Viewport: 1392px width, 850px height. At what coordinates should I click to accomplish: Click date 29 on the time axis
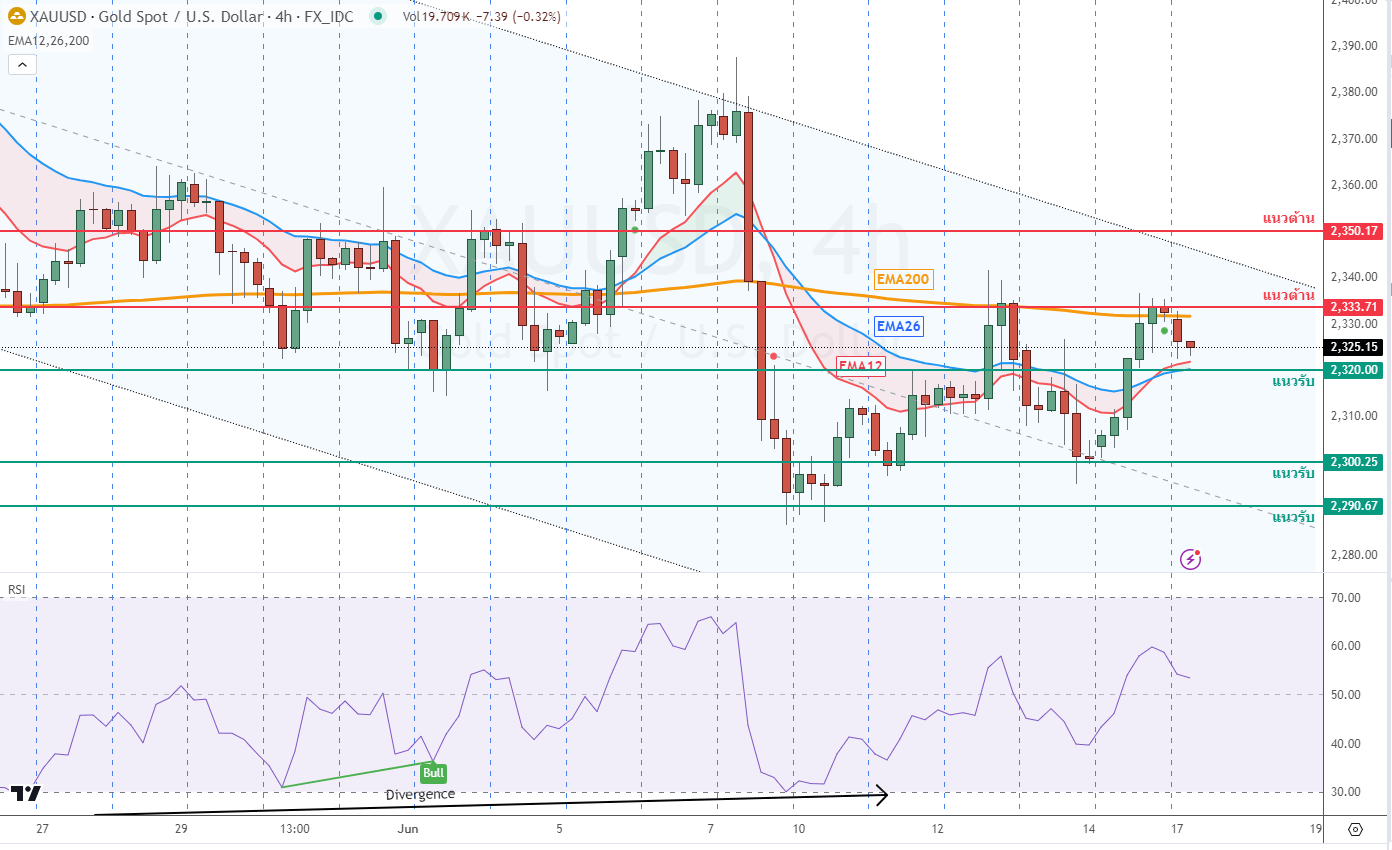[181, 829]
